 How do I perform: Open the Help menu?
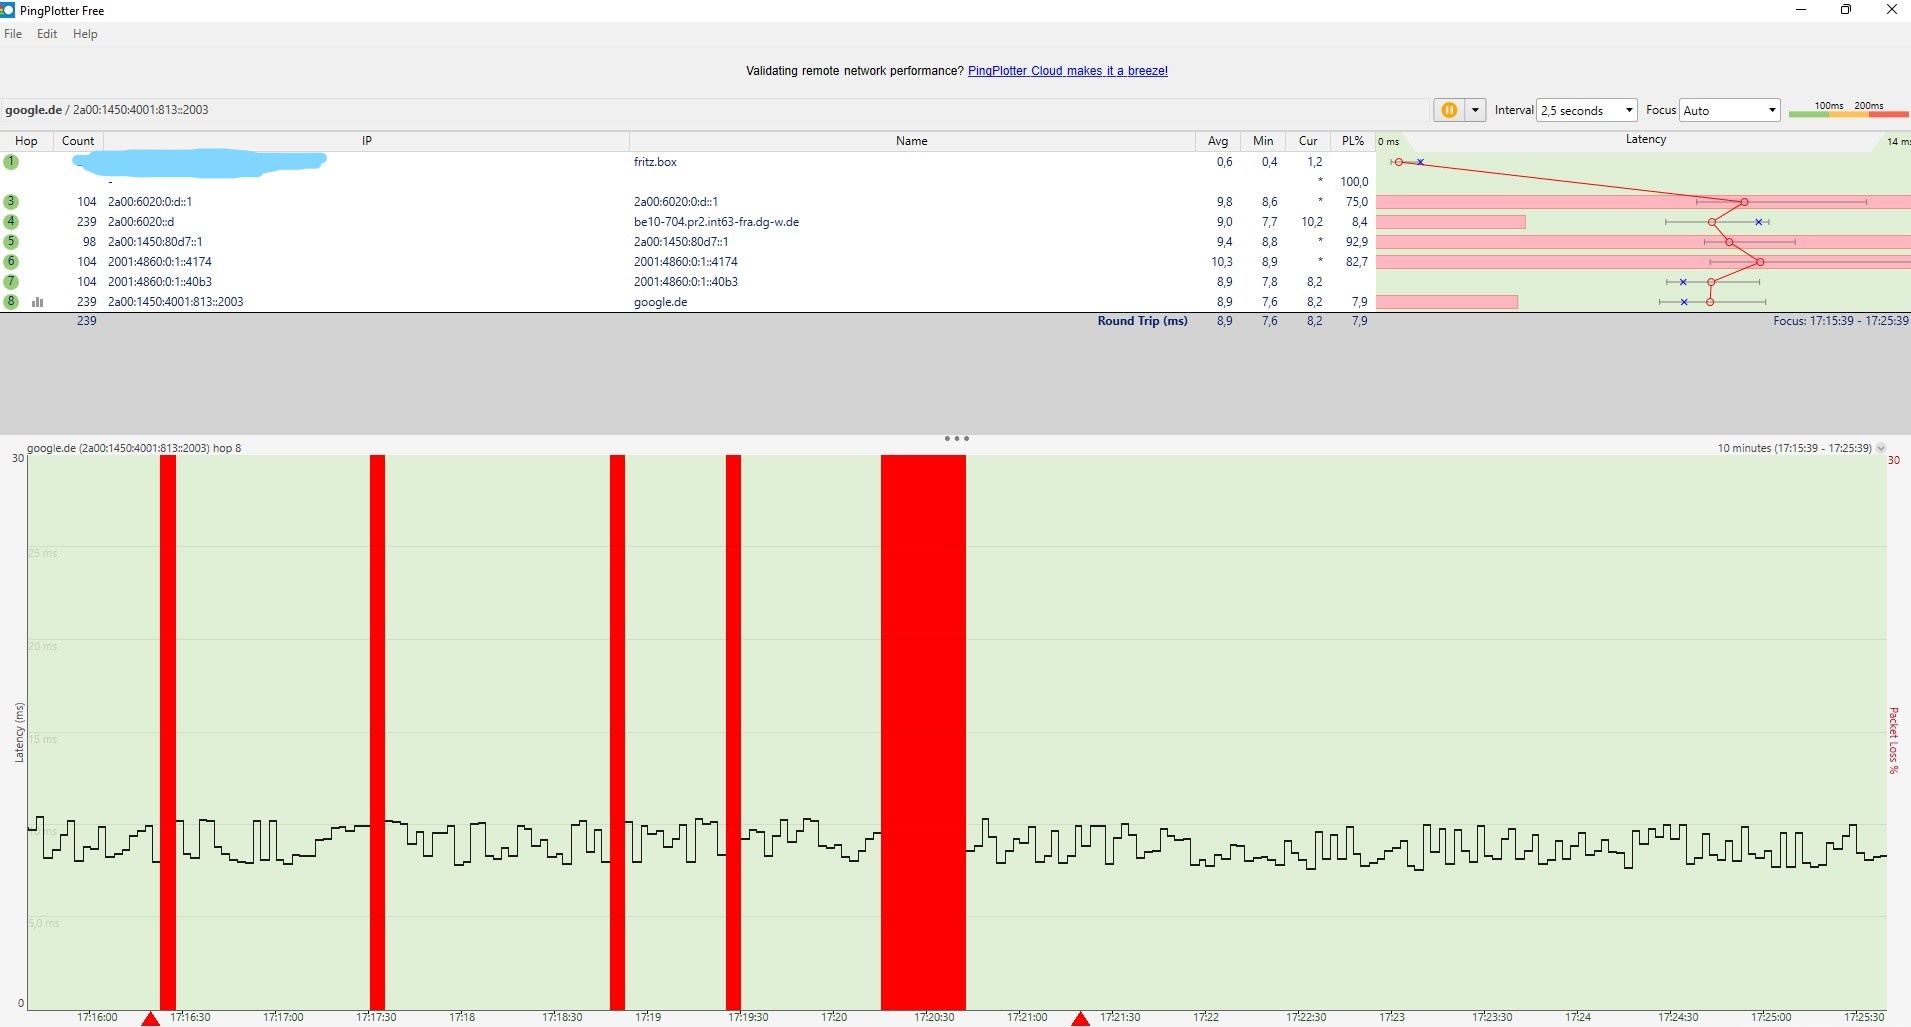tap(85, 34)
